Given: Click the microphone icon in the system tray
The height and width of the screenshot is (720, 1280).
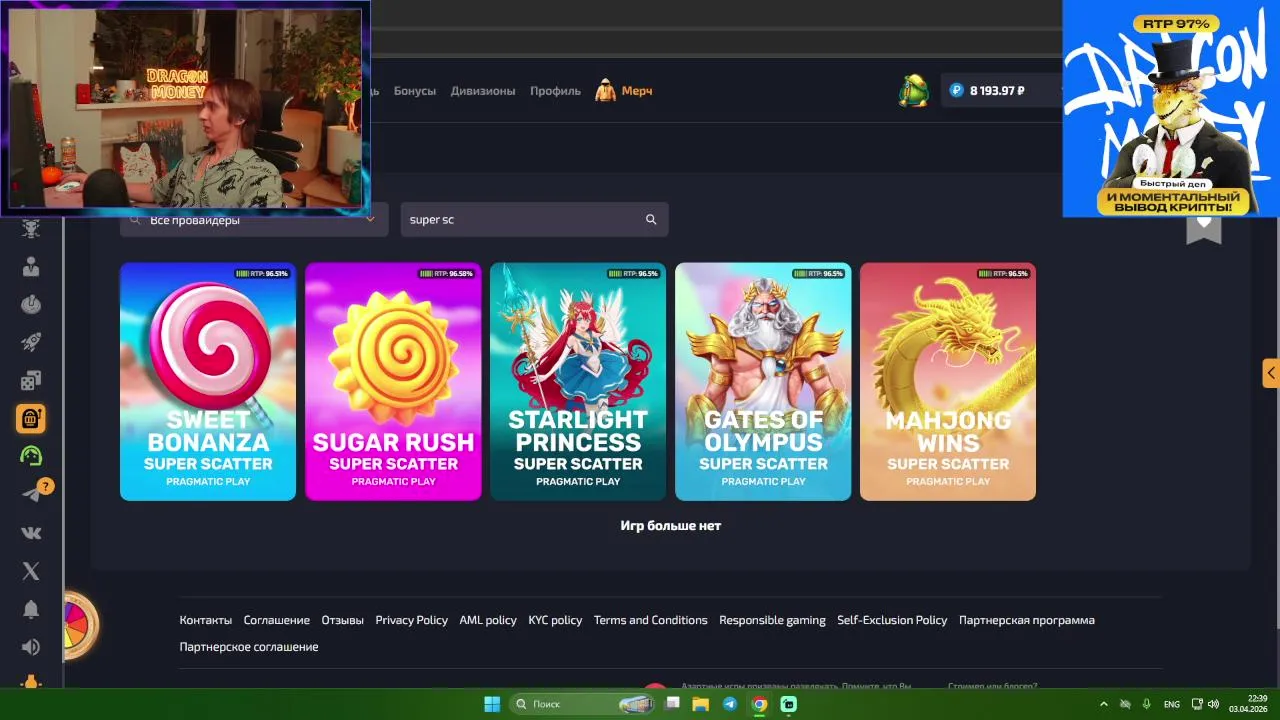Looking at the screenshot, I should click(1146, 704).
